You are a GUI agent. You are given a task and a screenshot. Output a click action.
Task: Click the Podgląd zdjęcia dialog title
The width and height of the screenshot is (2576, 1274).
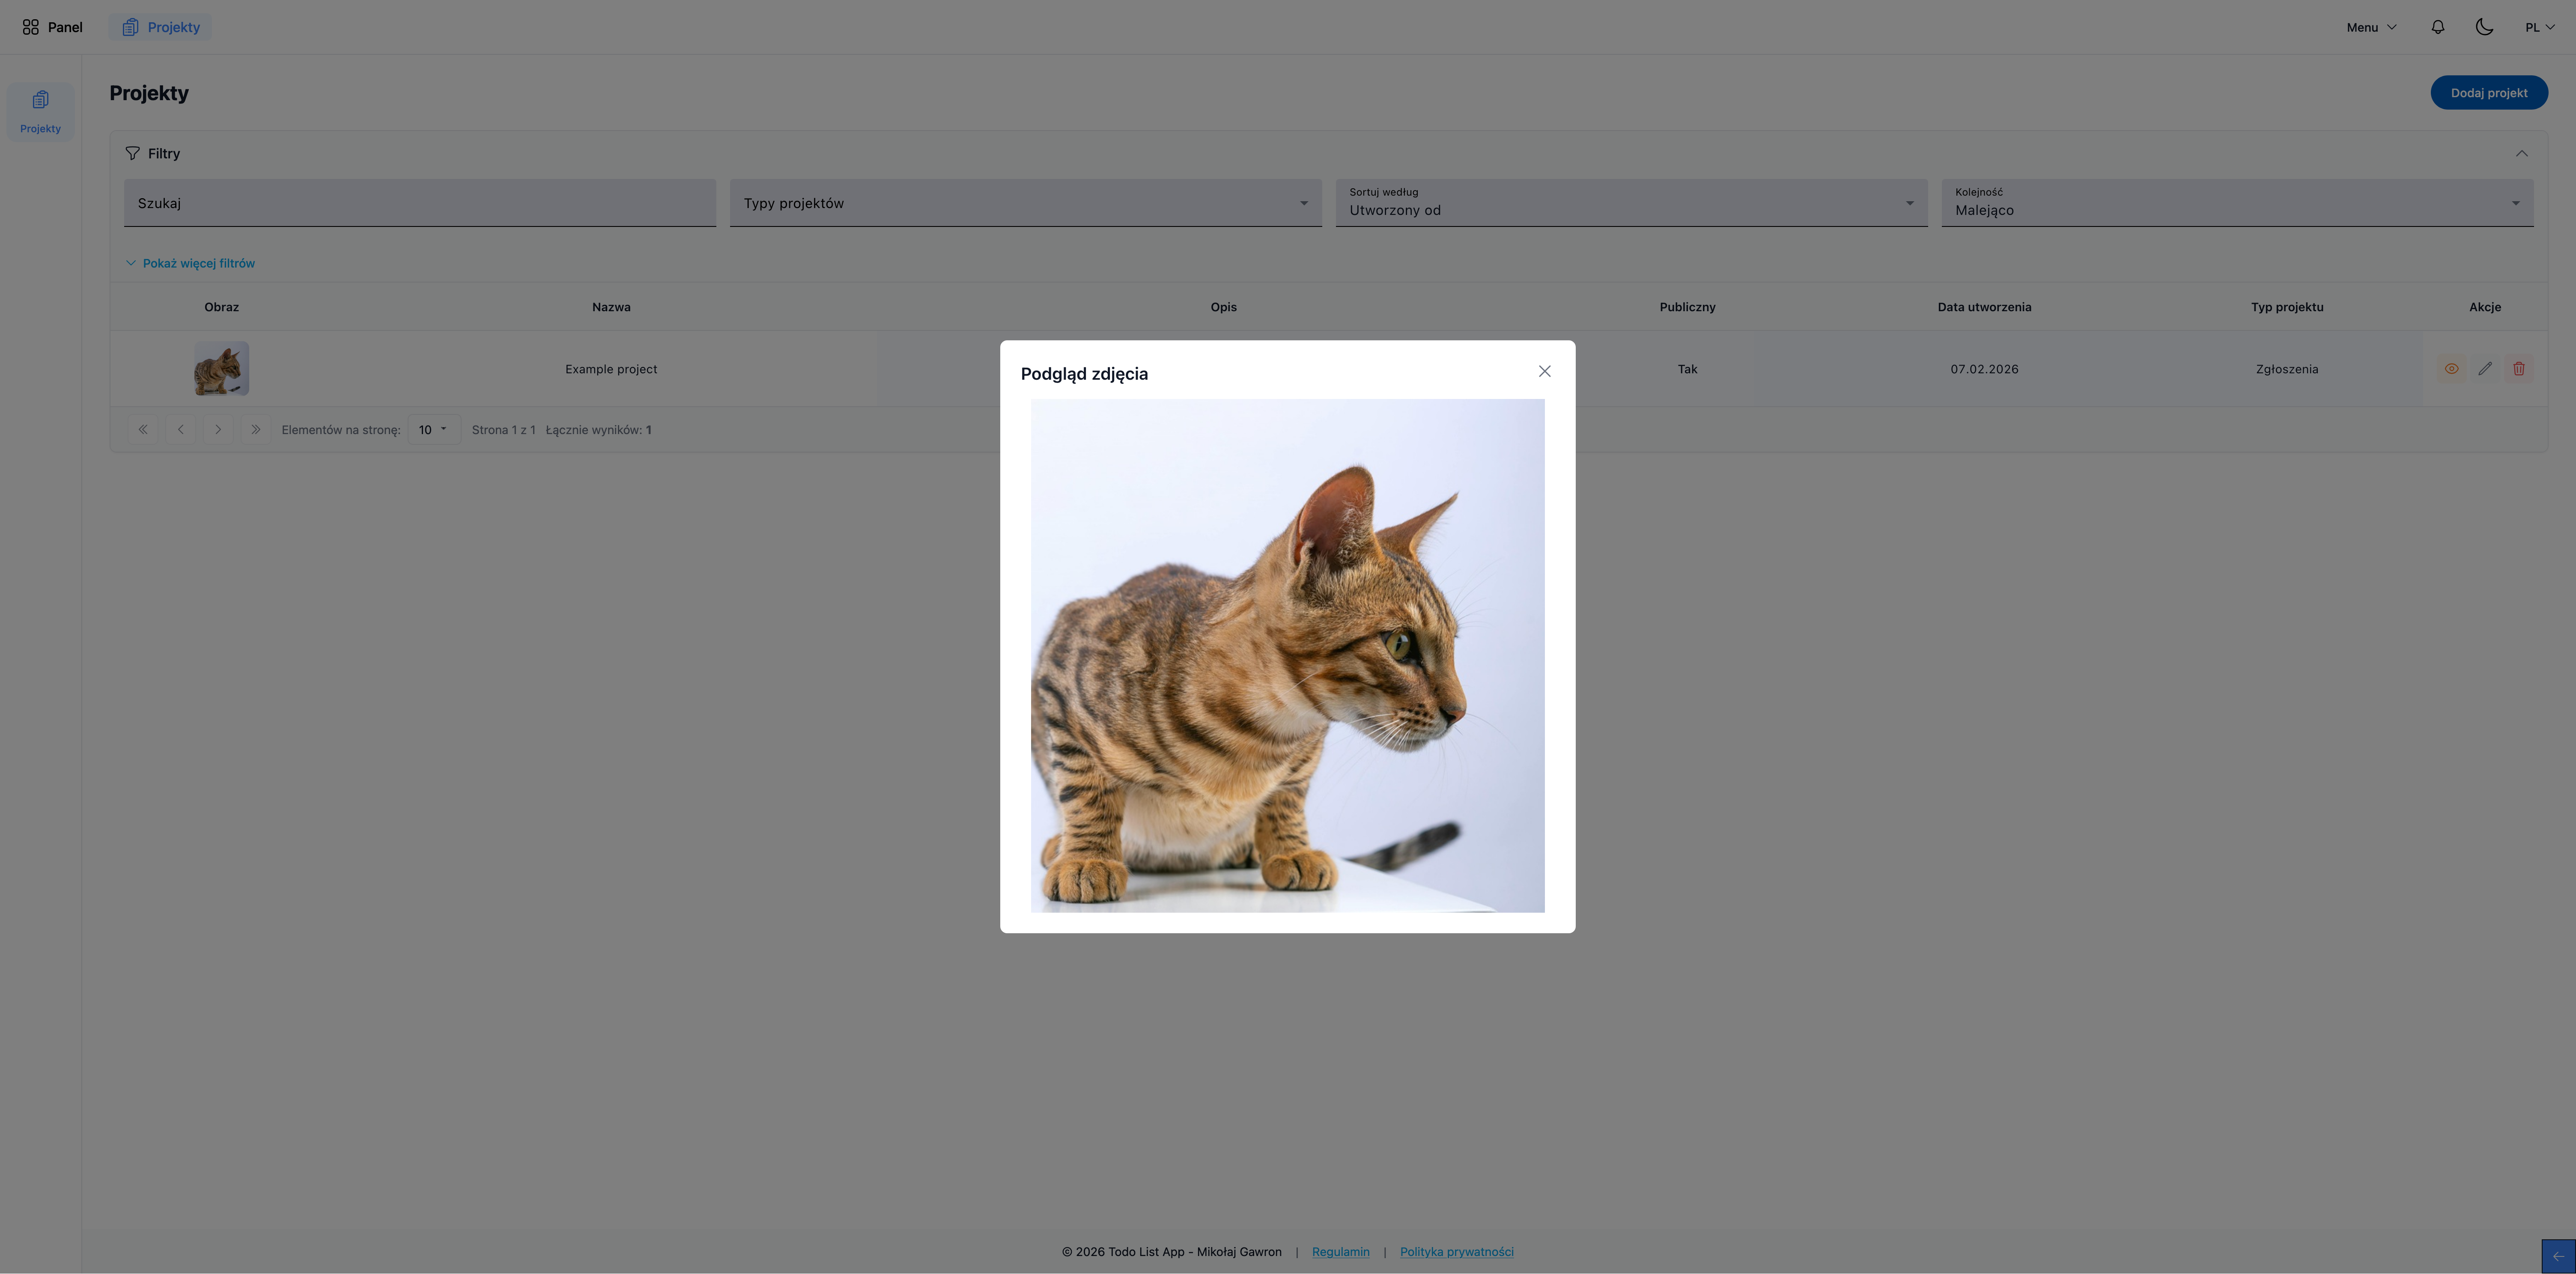(x=1084, y=374)
